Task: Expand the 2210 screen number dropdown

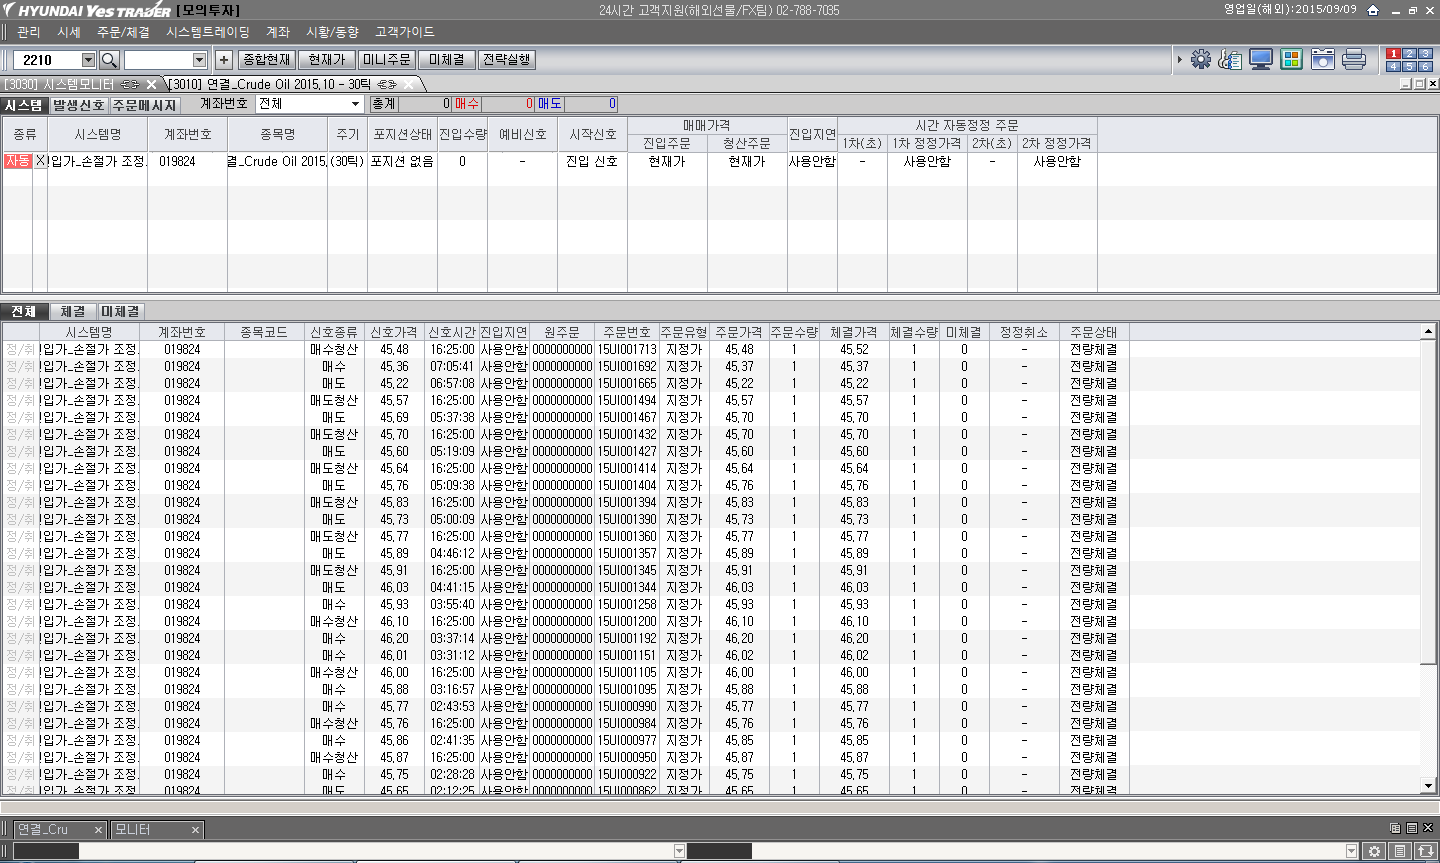Action: pos(88,60)
